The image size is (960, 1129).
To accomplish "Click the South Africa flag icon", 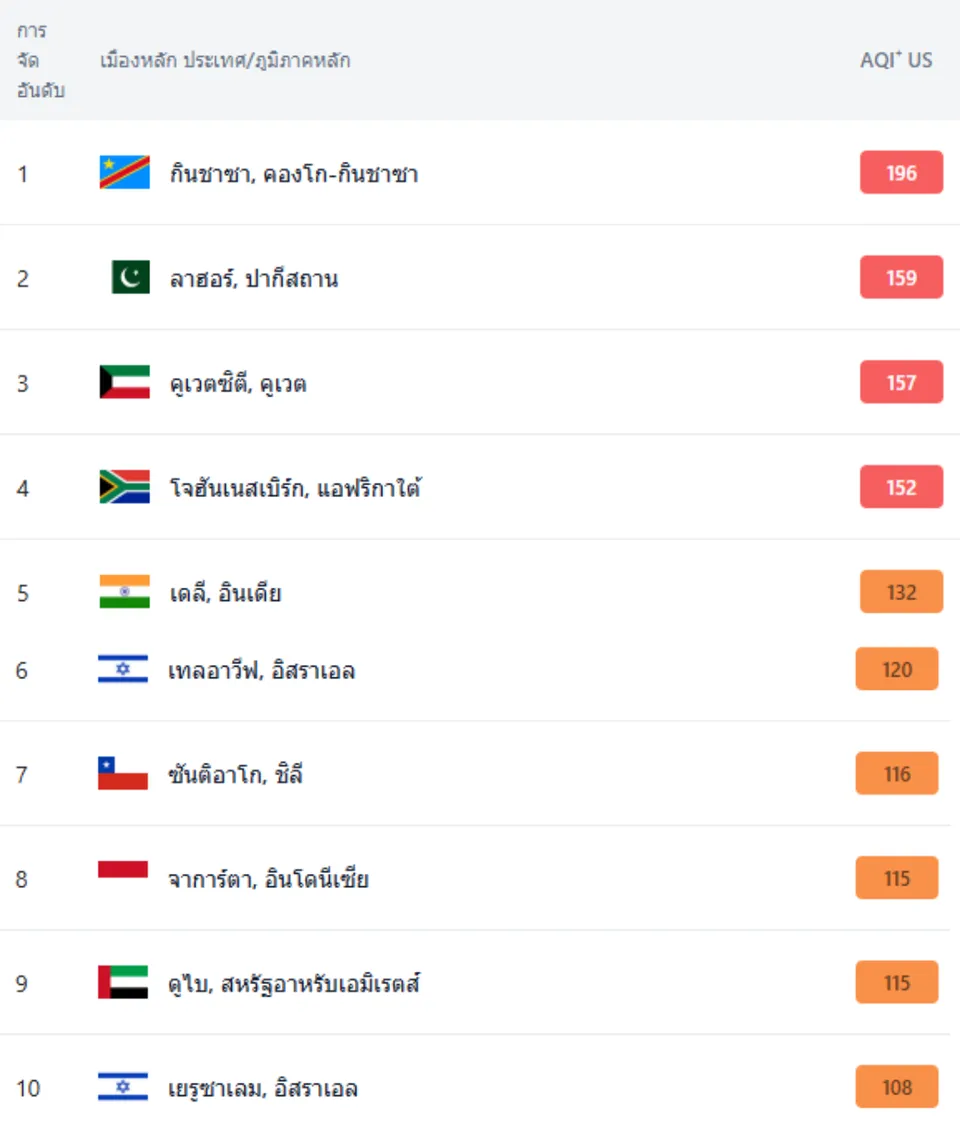I will click(125, 487).
